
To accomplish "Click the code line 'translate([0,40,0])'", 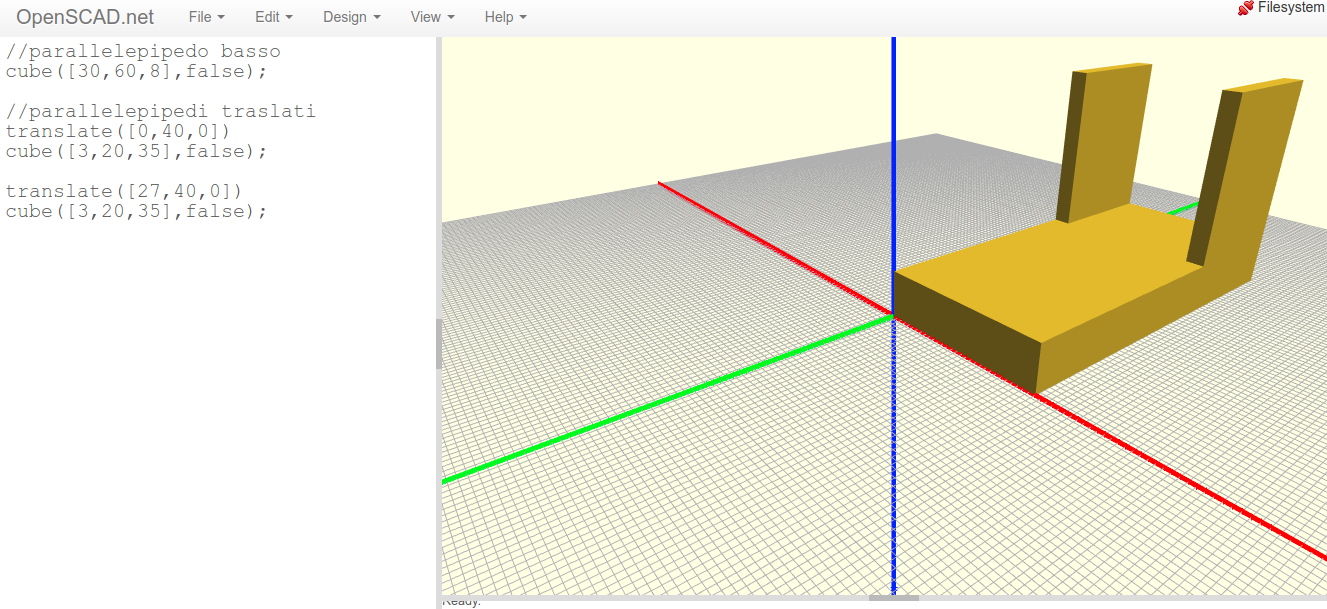I will (x=118, y=131).
